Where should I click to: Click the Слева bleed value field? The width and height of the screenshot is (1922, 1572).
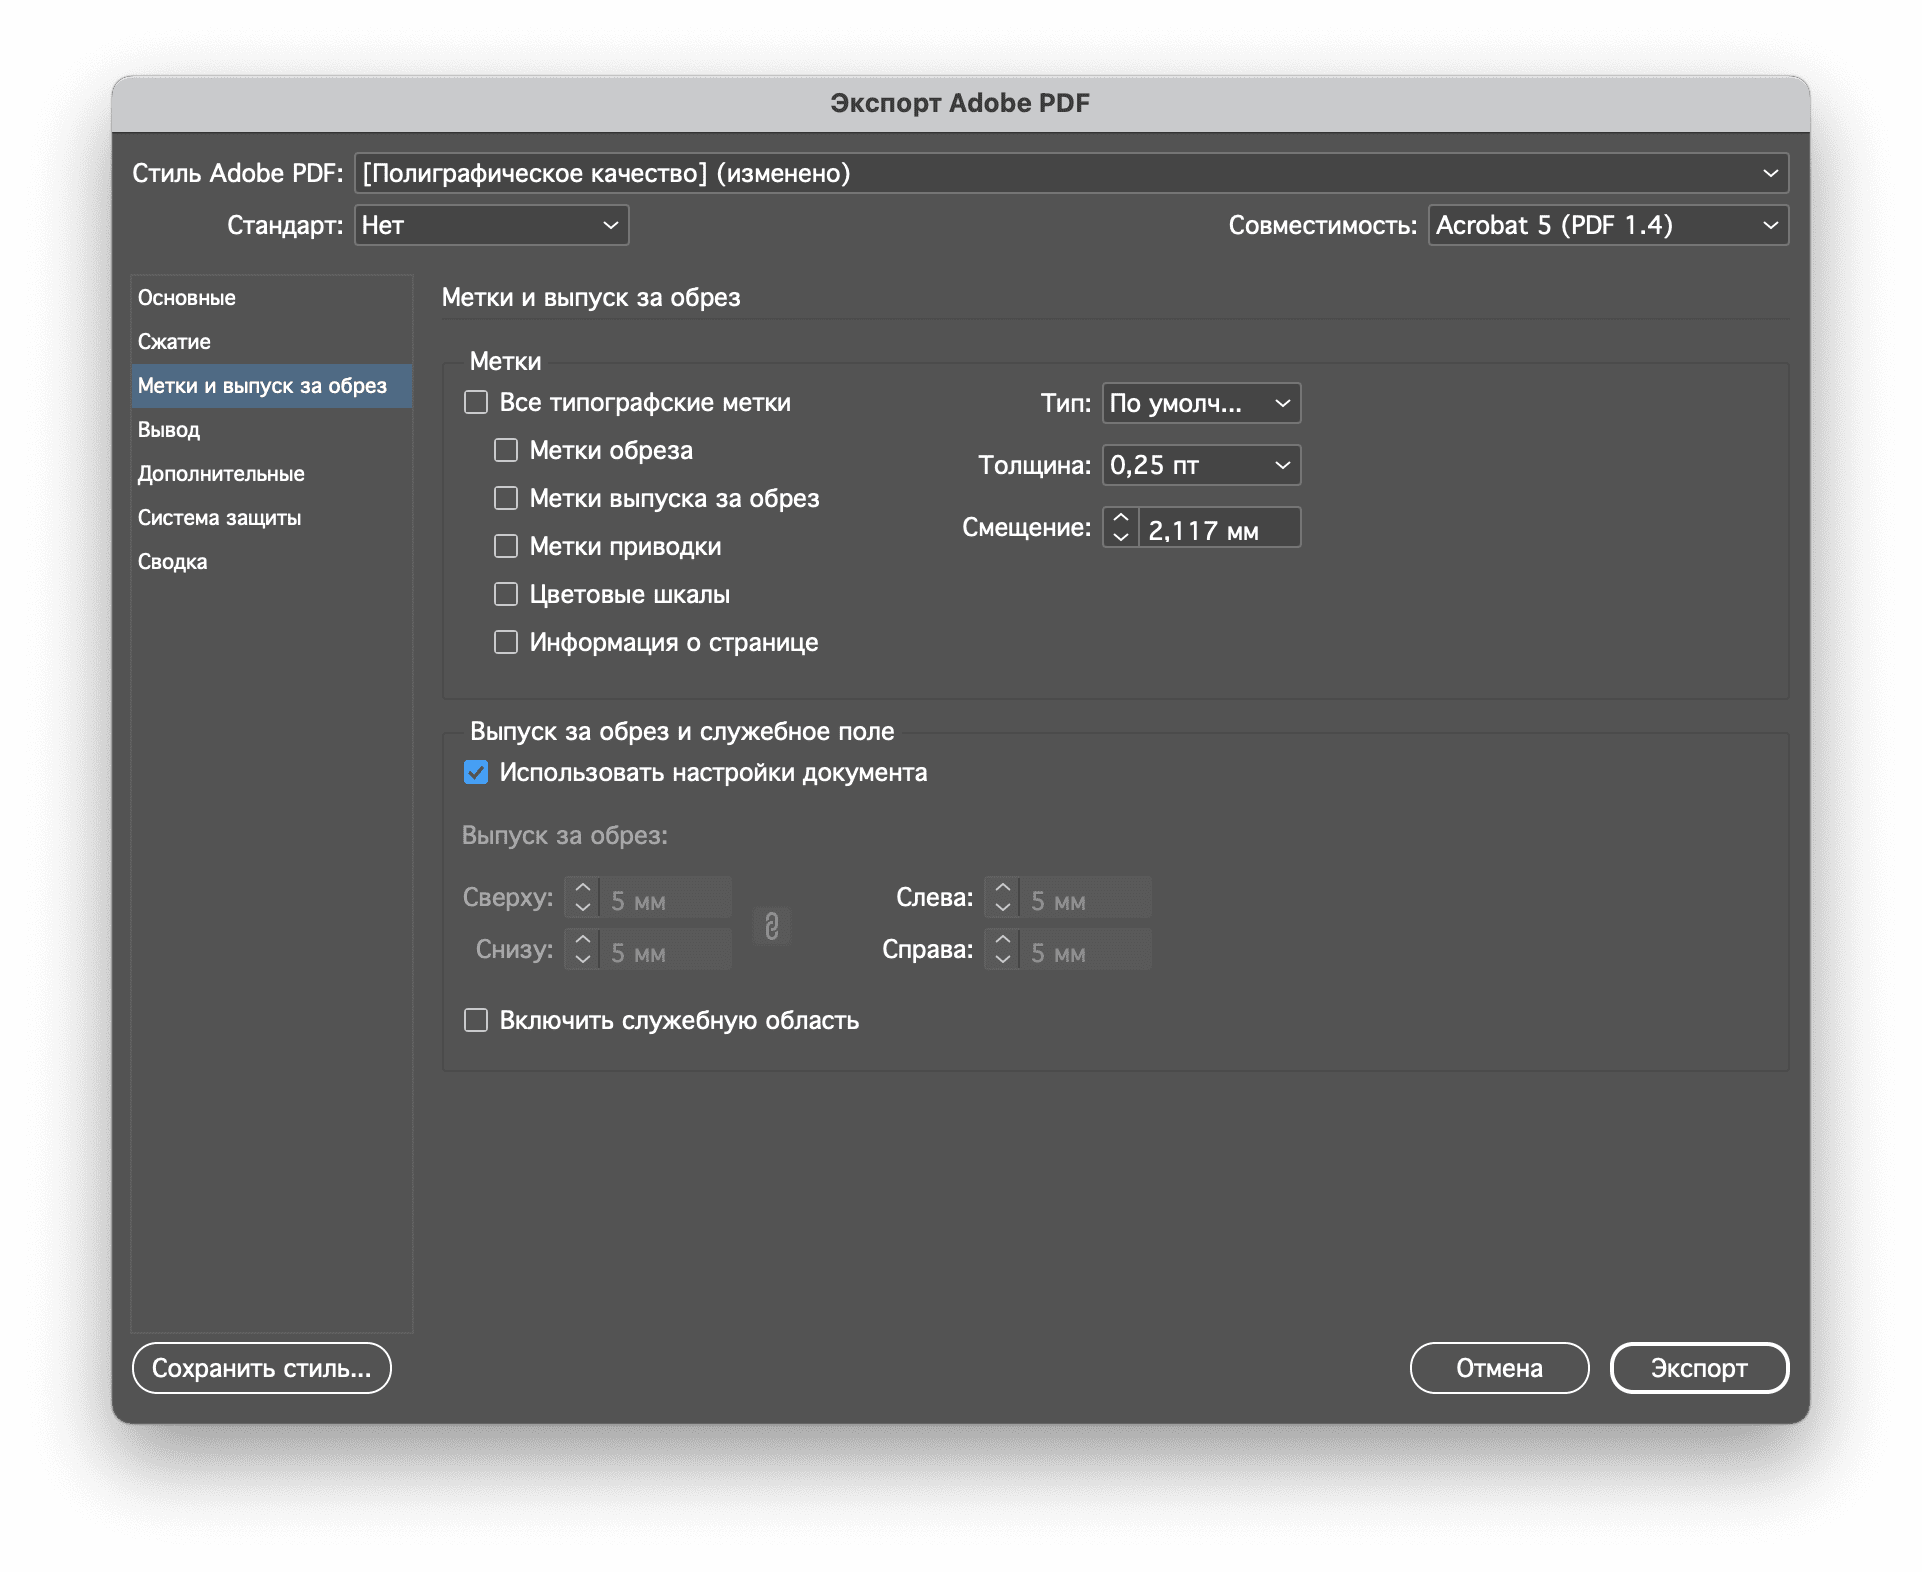point(1086,897)
